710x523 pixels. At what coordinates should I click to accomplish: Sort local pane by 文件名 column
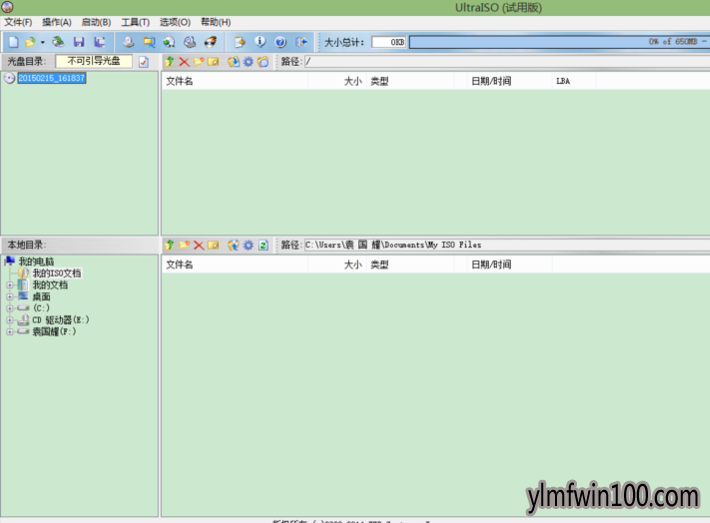tap(235, 264)
